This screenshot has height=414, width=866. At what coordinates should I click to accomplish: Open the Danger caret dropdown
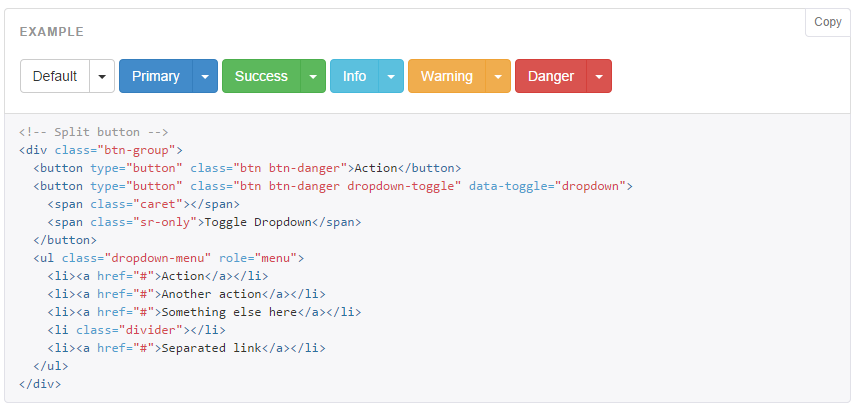599,76
